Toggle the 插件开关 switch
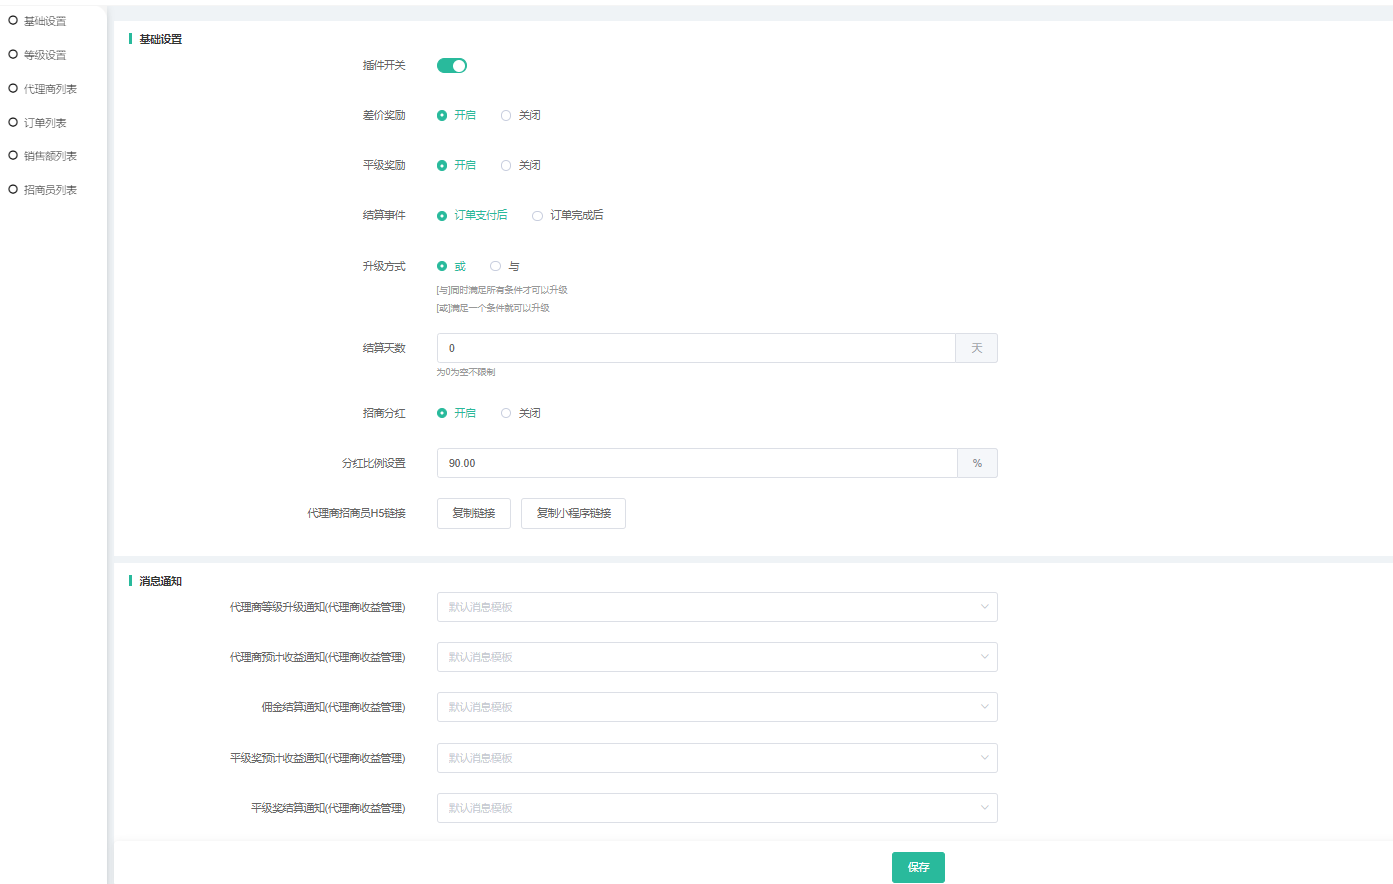The image size is (1393, 884). [x=452, y=66]
